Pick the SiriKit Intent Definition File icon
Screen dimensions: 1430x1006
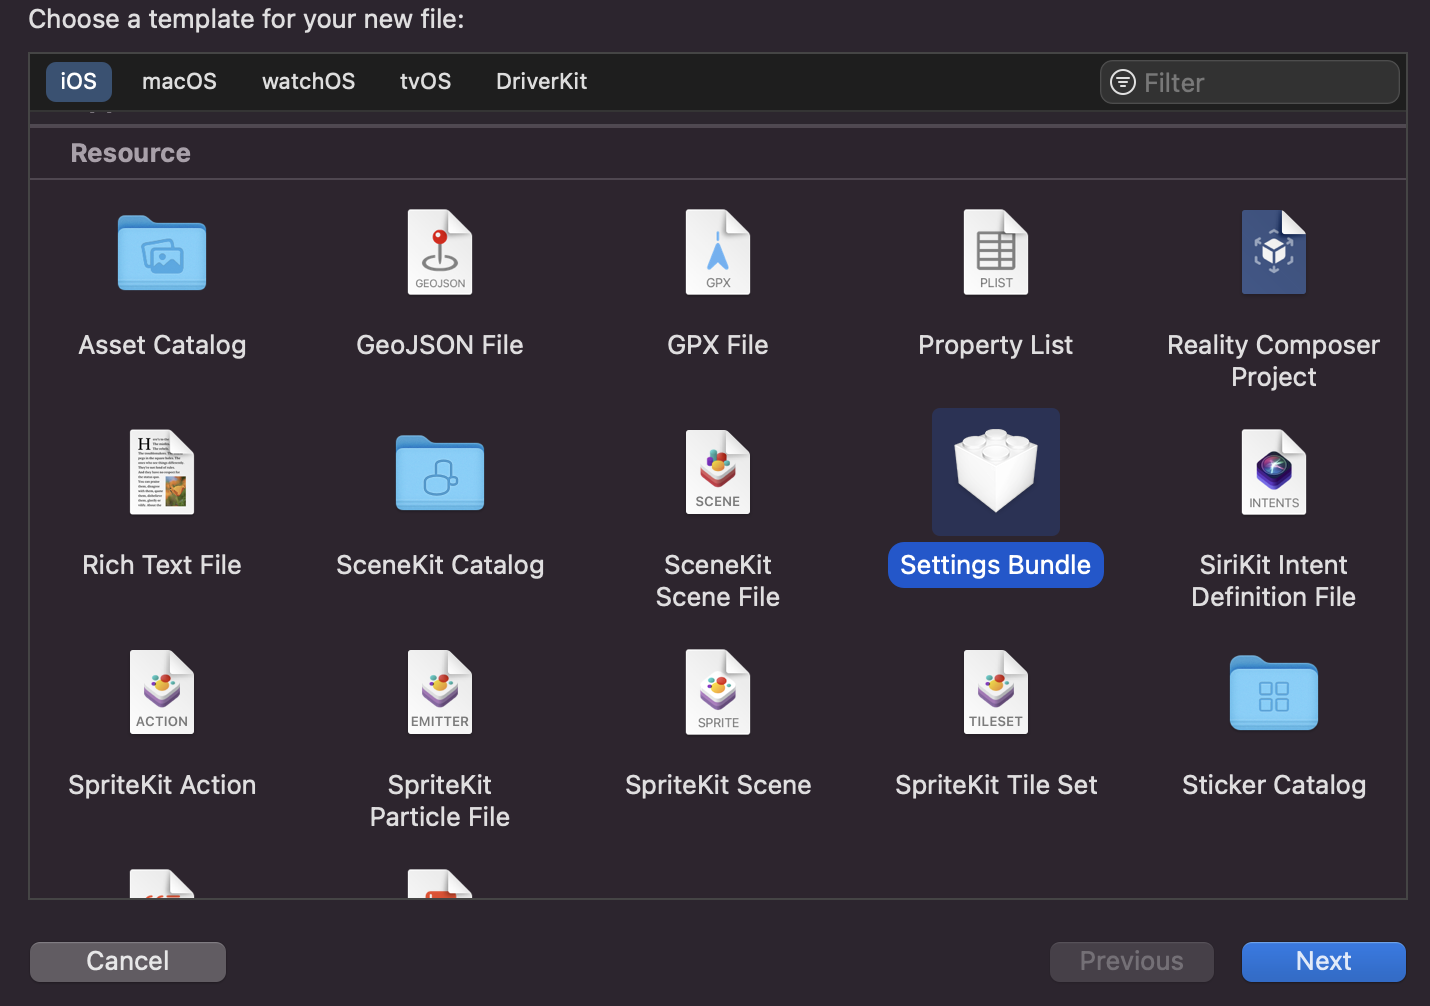pos(1274,472)
